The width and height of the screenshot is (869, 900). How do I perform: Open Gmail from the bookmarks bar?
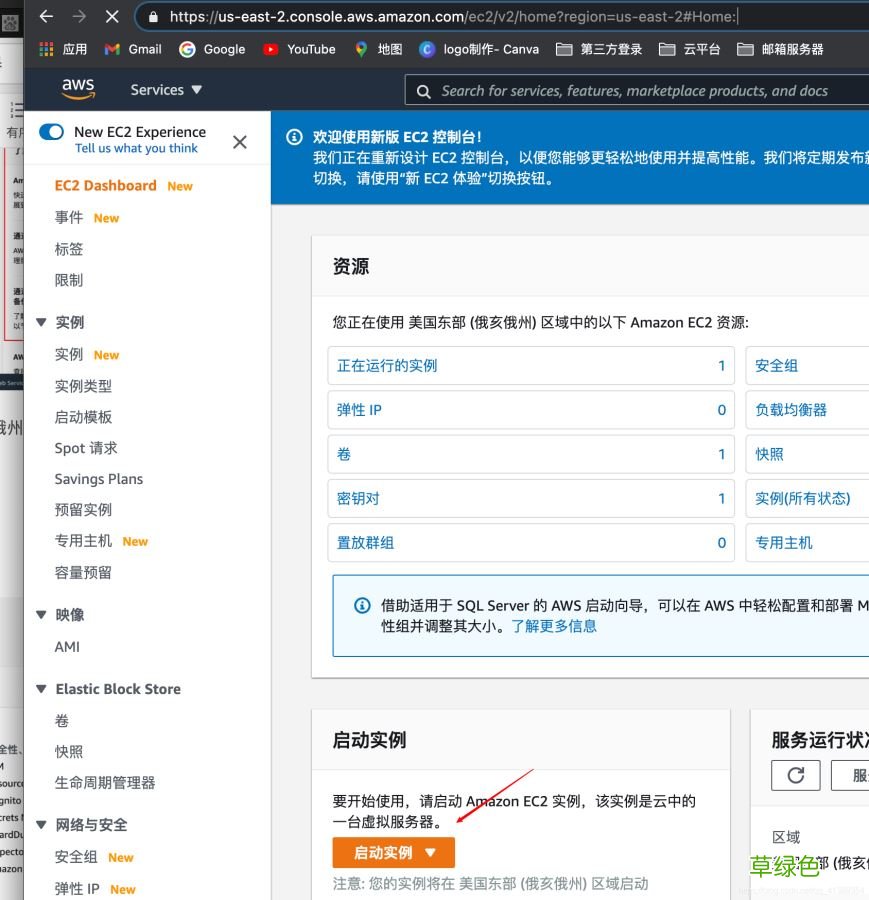click(132, 47)
